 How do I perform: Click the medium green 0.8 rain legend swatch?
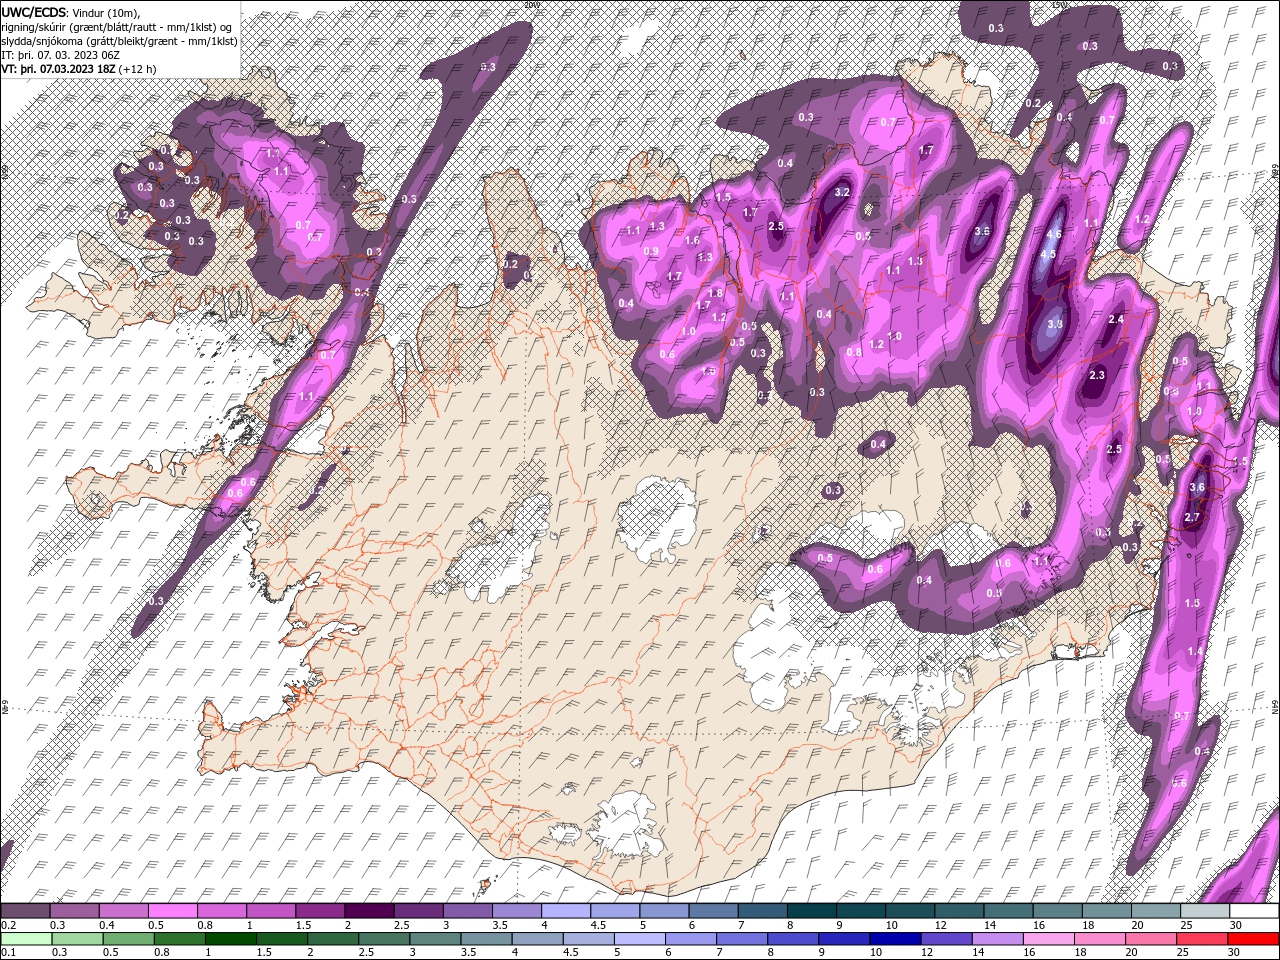(x=179, y=938)
